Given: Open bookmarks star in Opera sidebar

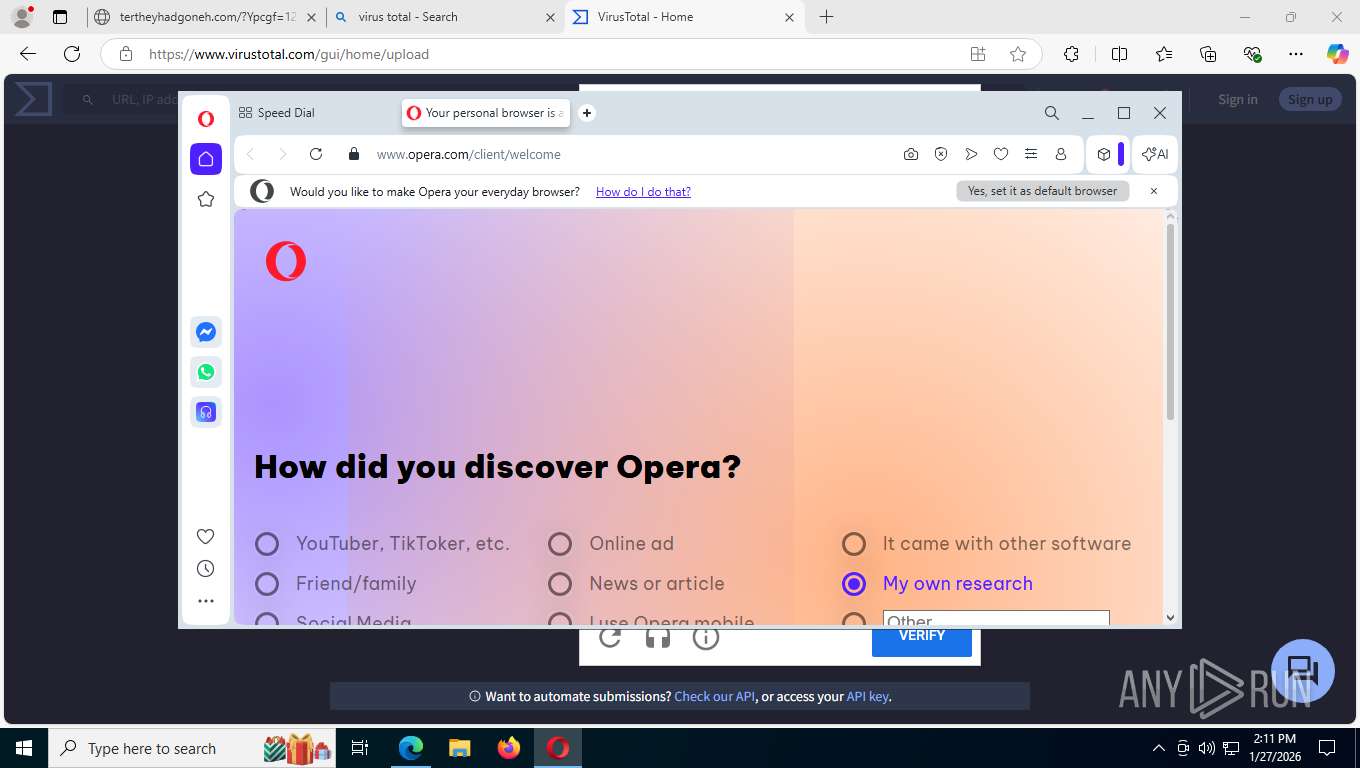Looking at the screenshot, I should [206, 199].
